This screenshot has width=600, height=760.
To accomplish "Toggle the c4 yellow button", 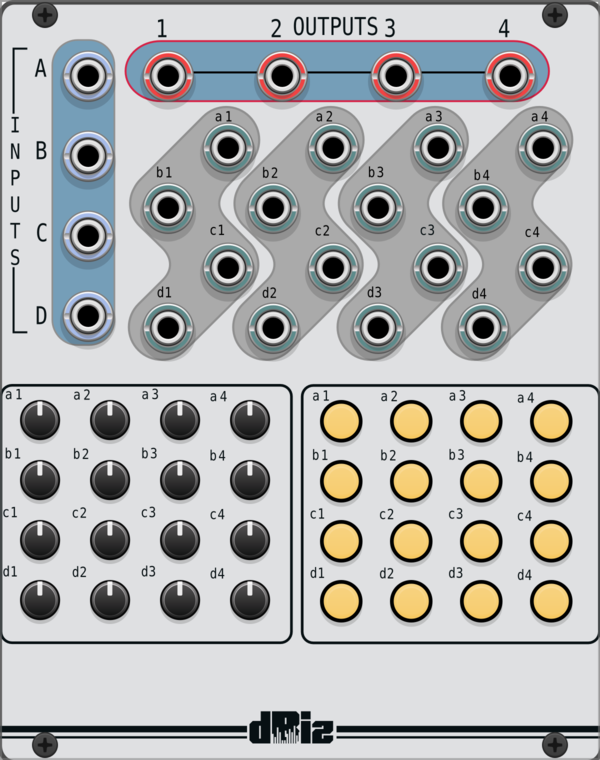I will pyautogui.click(x=552, y=541).
